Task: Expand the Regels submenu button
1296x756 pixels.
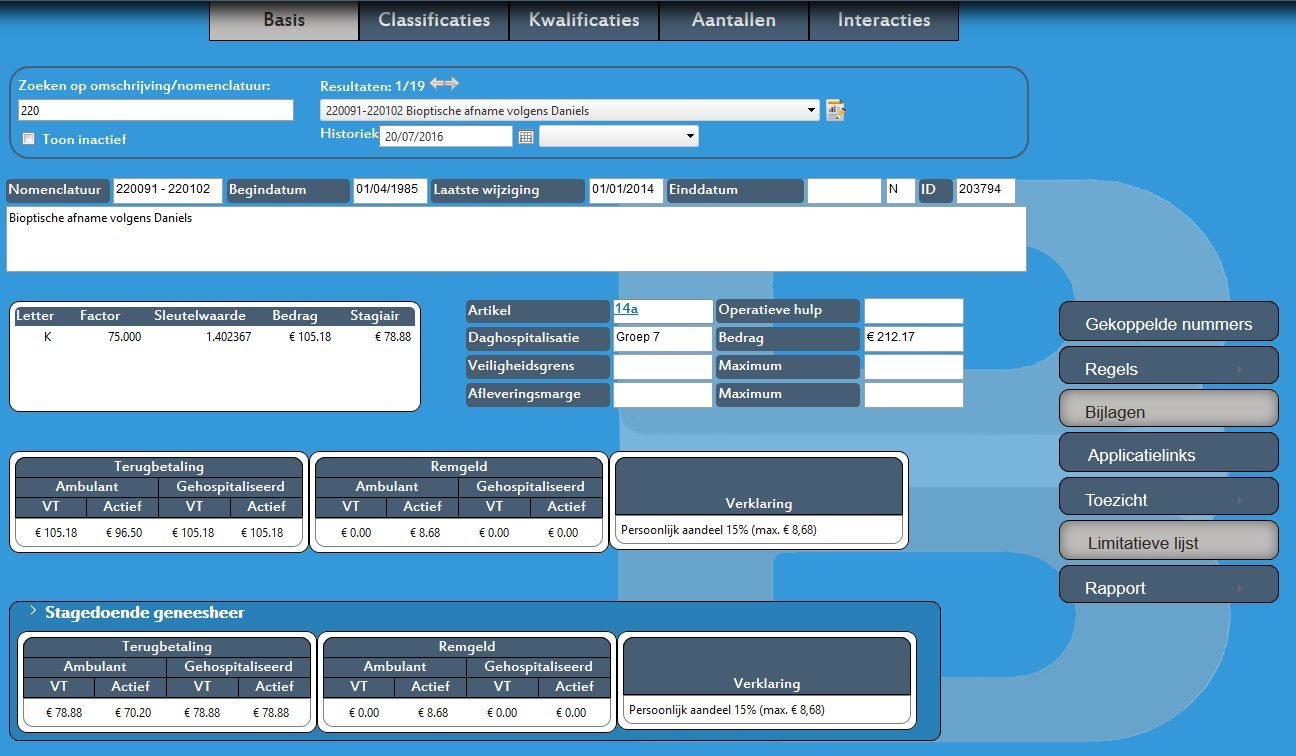Action: [x=1168, y=366]
